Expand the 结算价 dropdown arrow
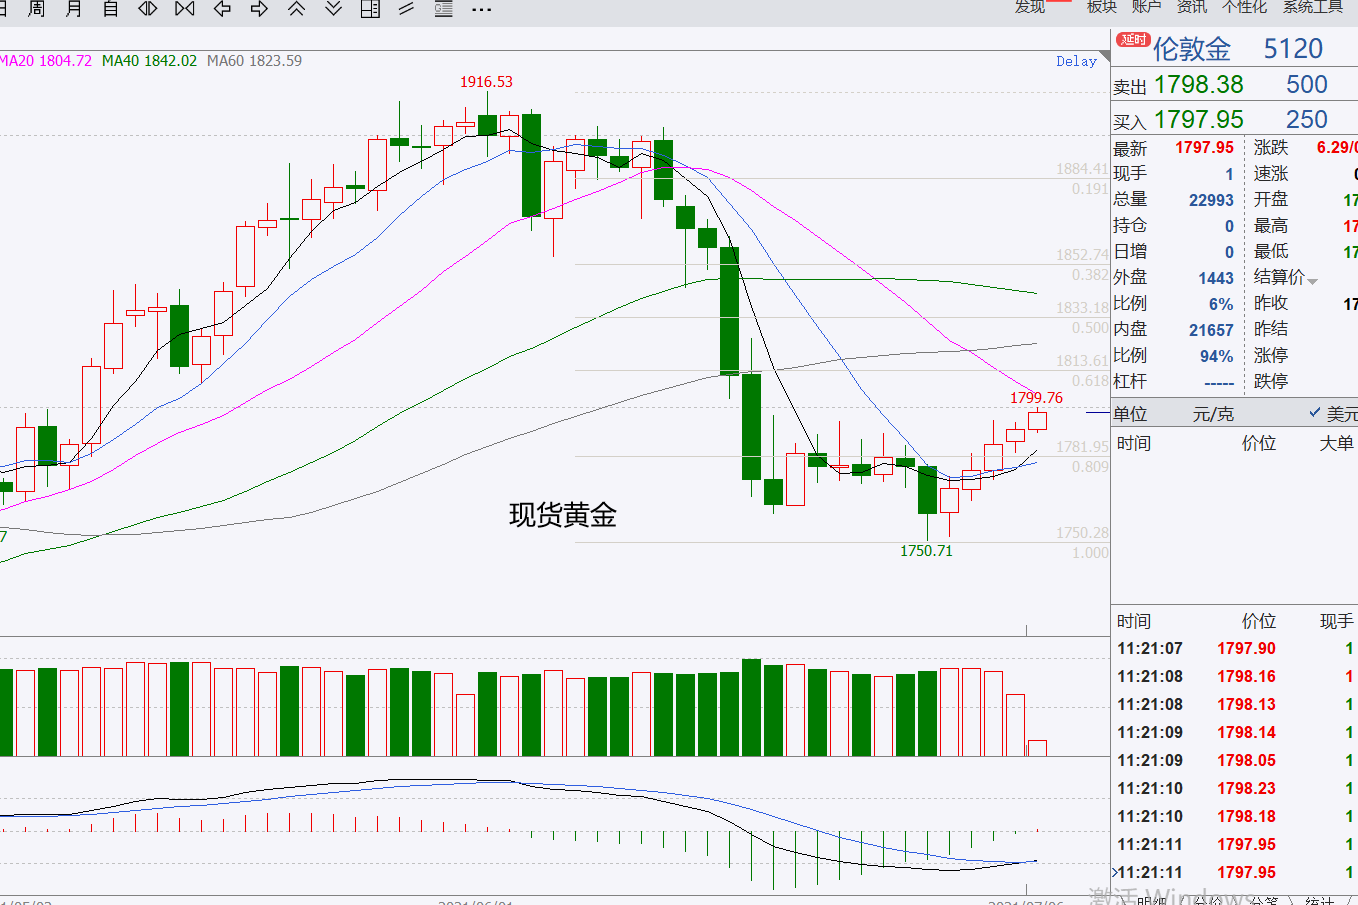The height and width of the screenshot is (905, 1358). (1312, 281)
